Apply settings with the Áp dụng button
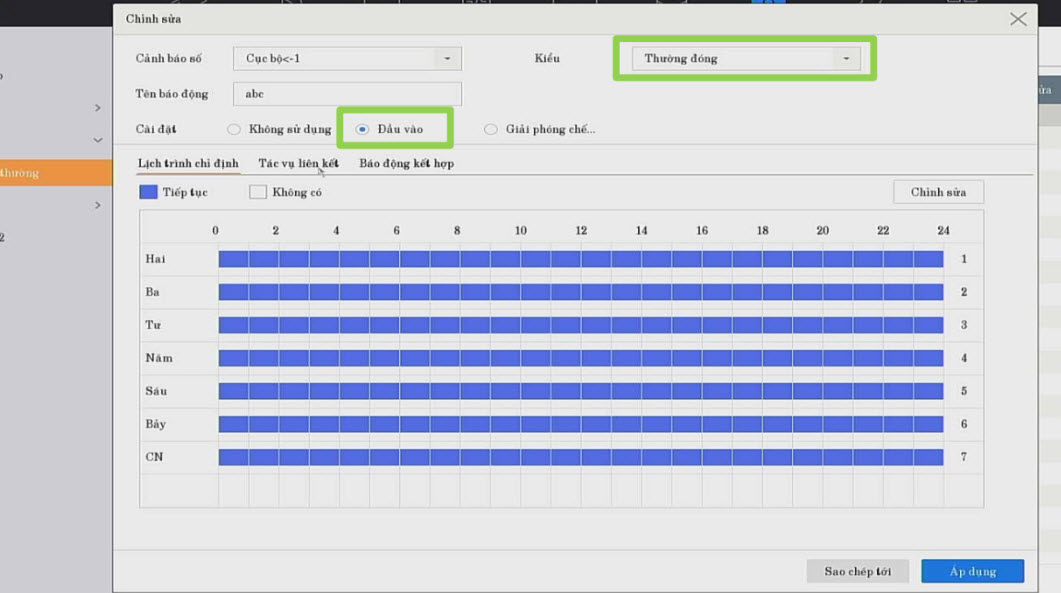This screenshot has height=593, width=1061. click(972, 571)
